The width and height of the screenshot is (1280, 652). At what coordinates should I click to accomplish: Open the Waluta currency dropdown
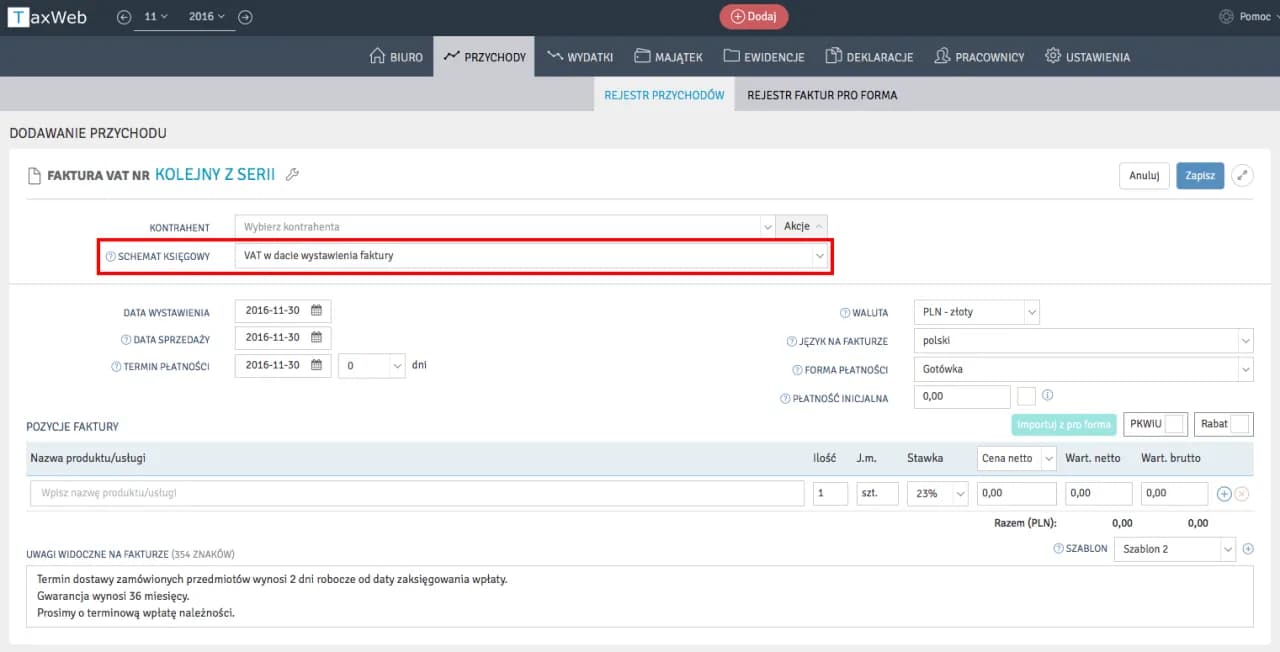(x=976, y=312)
